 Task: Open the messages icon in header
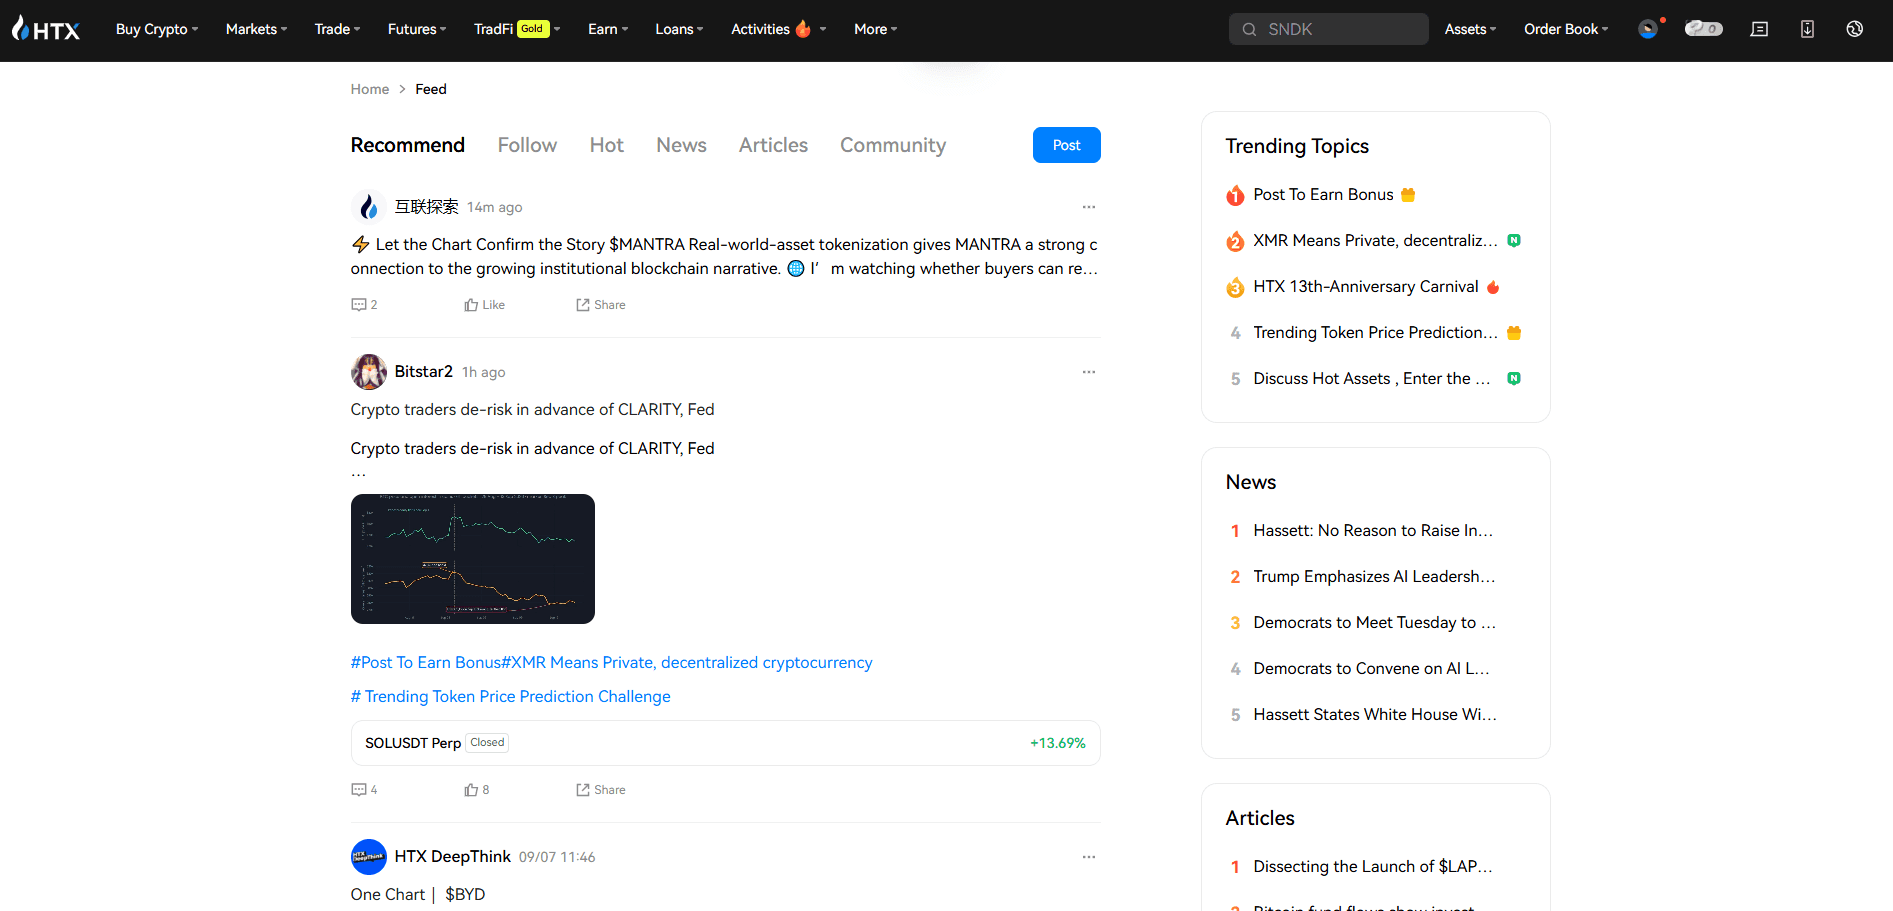[x=1759, y=29]
